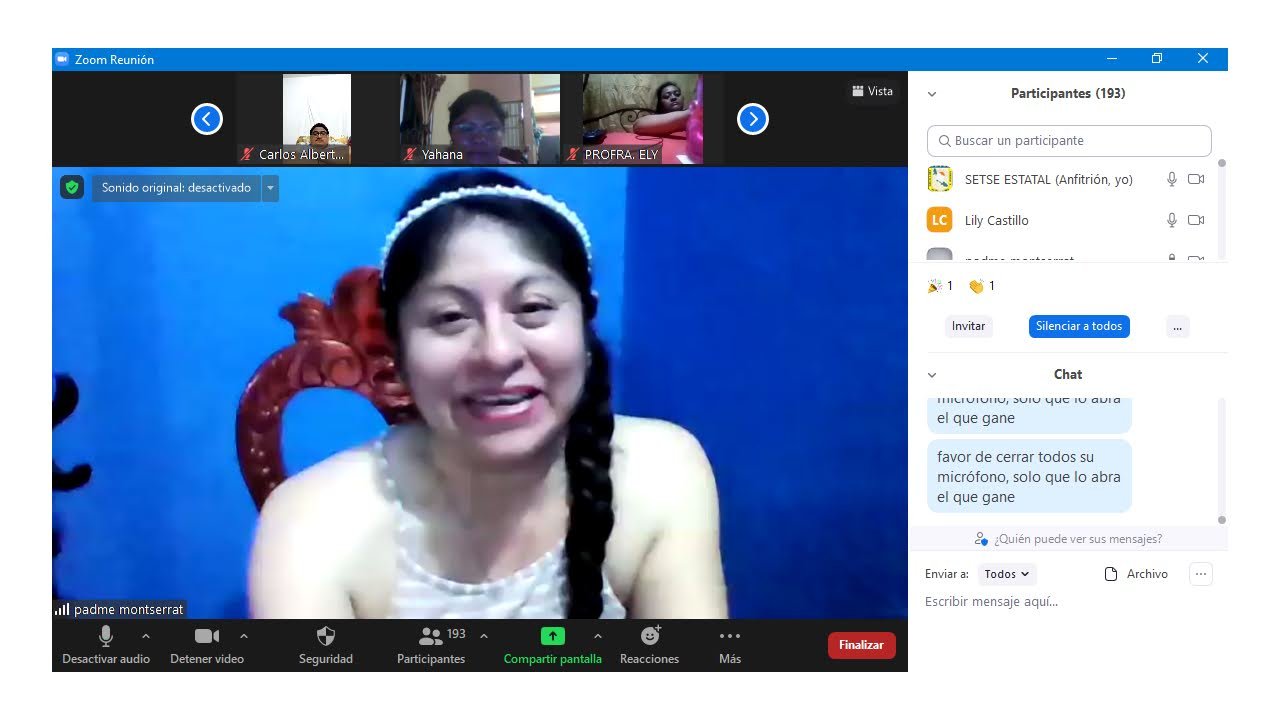Focus the Buscar un participante search field

[x=1069, y=141]
